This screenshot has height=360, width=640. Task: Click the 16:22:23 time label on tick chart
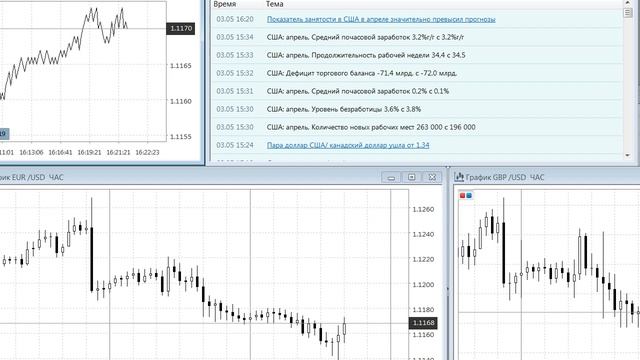point(147,152)
